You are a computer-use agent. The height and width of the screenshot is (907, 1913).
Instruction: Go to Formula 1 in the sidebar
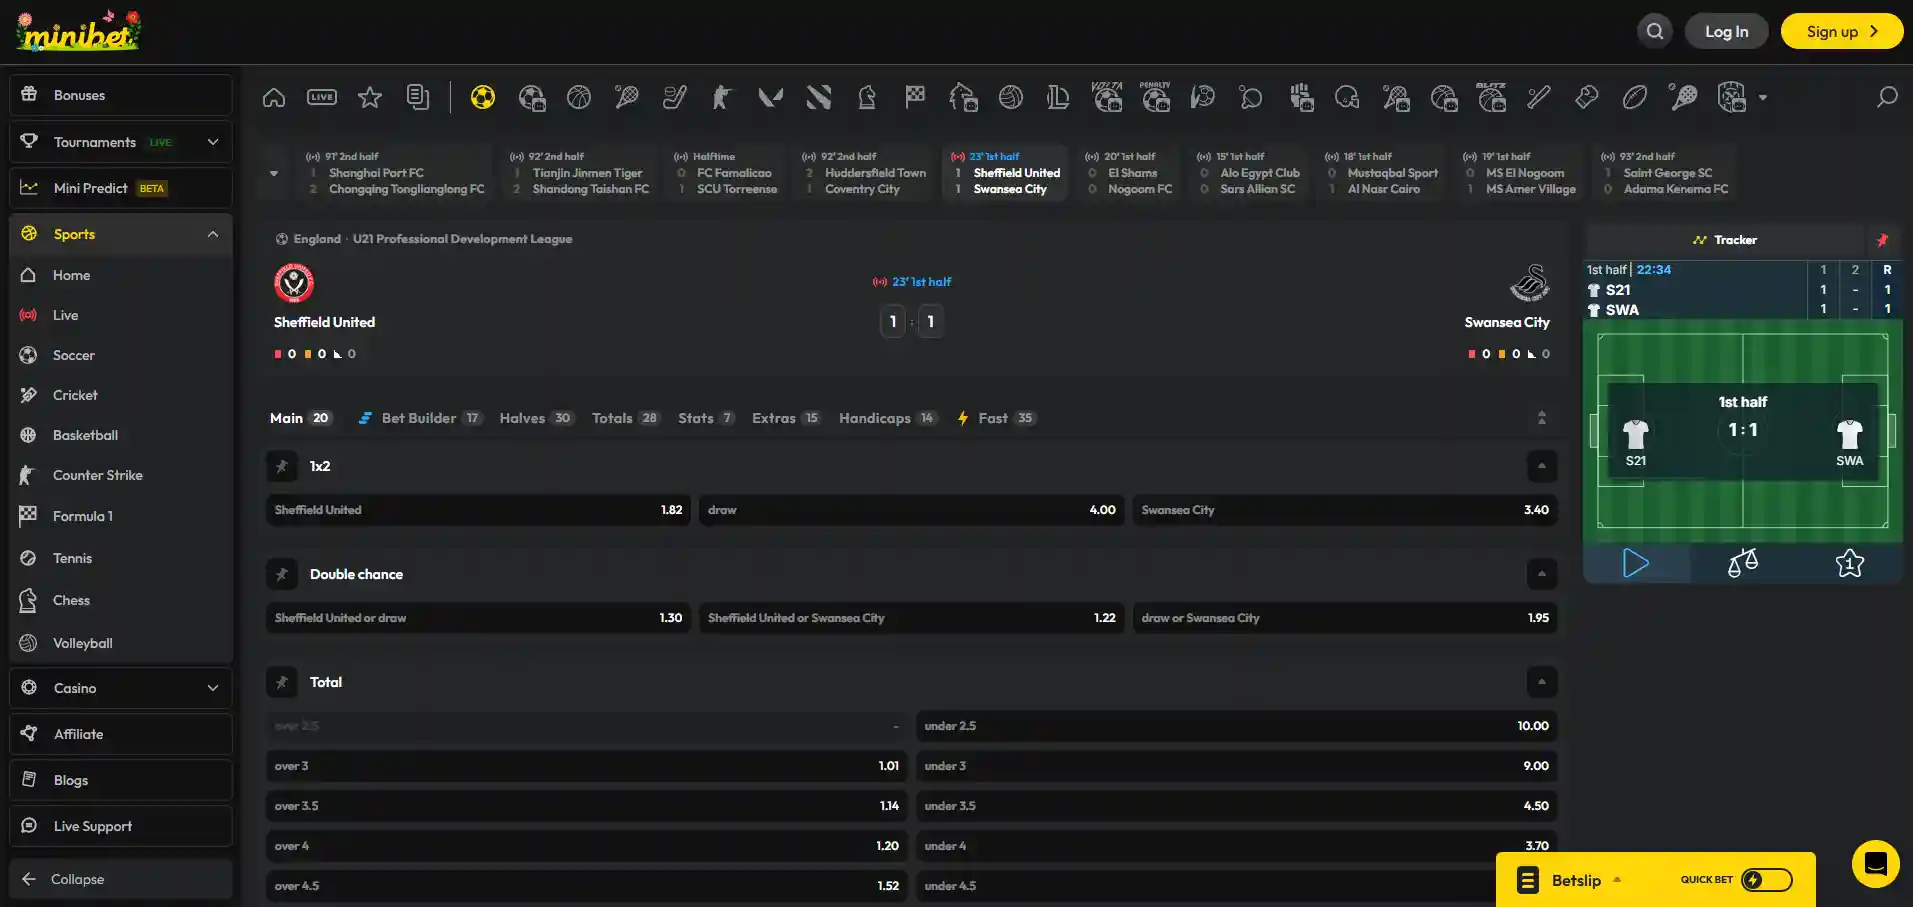point(121,516)
